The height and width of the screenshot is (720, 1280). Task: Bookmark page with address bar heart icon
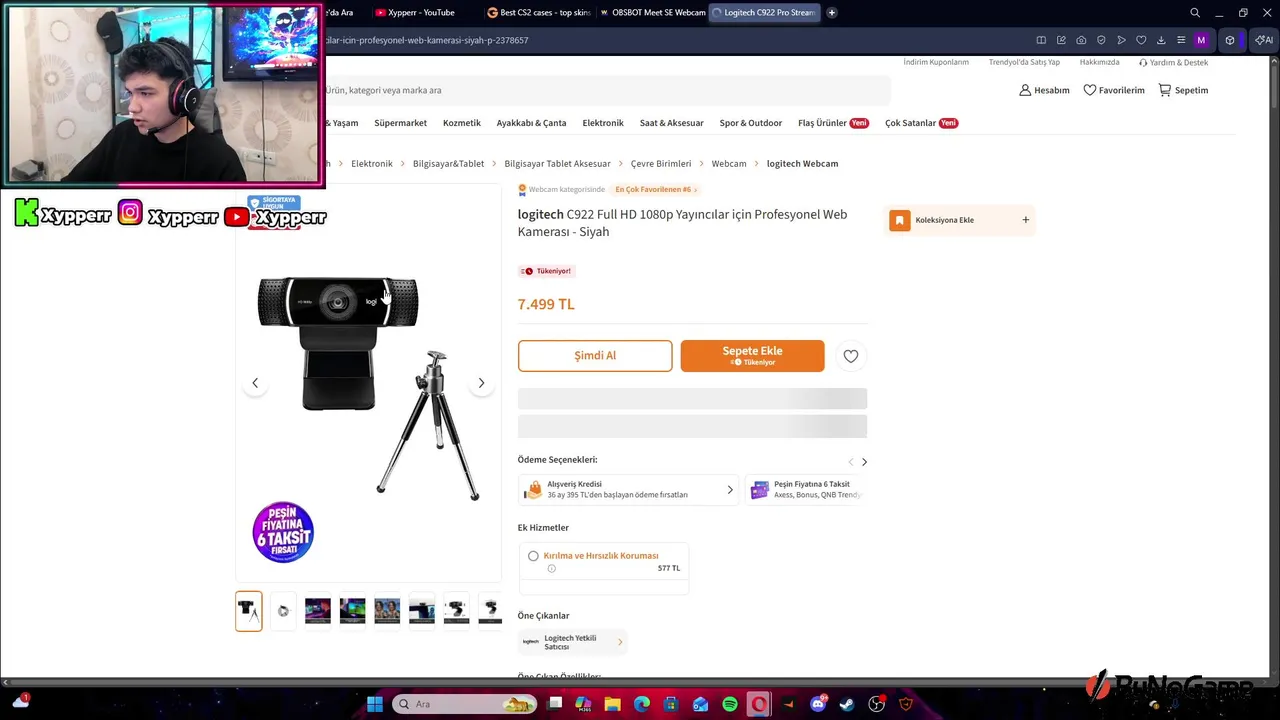pos(1141,40)
